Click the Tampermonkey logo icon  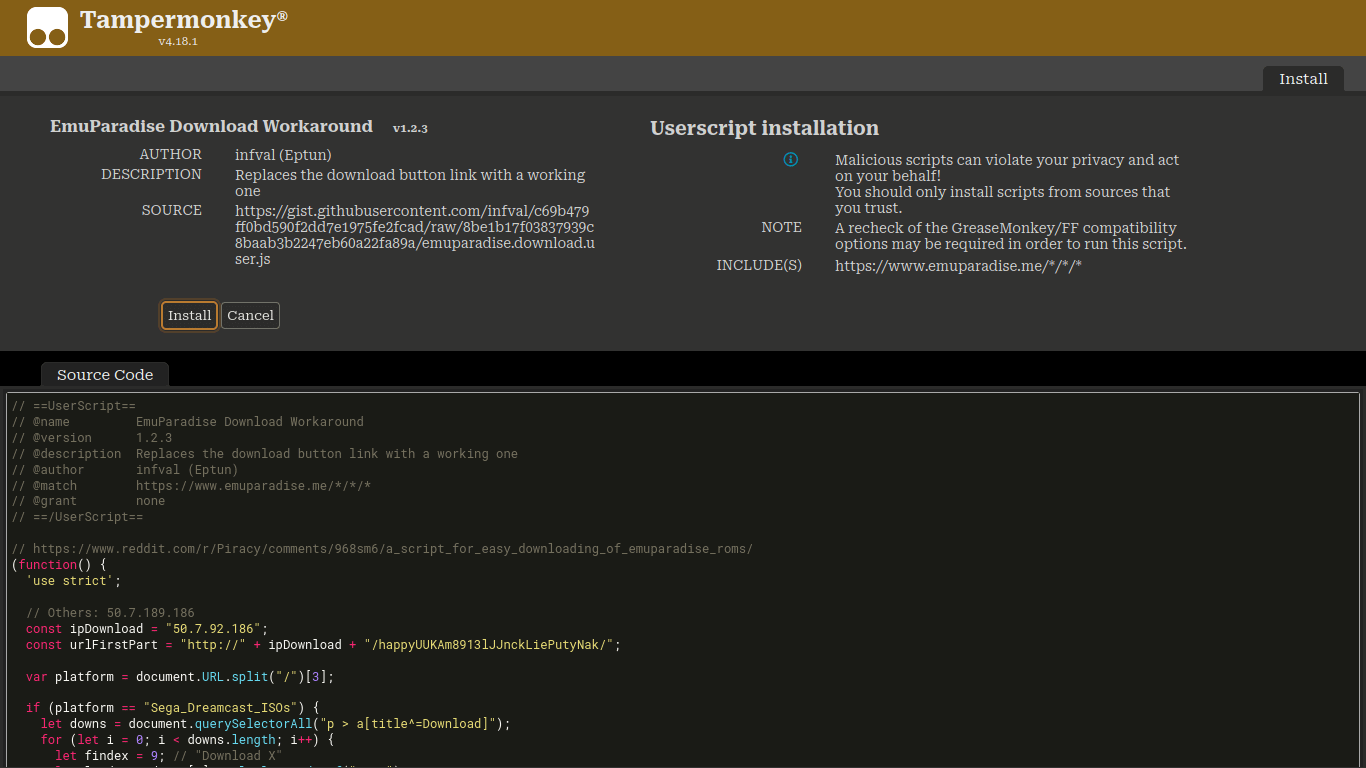tap(47, 28)
